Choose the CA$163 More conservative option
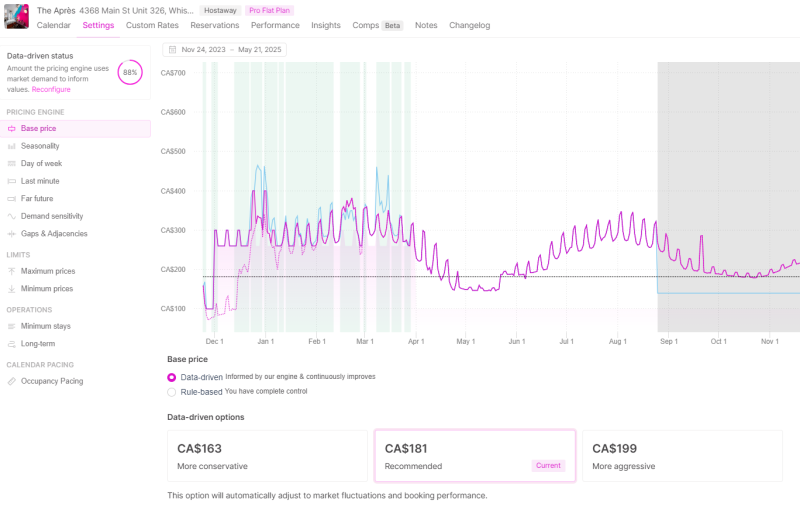This screenshot has width=800, height=510. 267,456
